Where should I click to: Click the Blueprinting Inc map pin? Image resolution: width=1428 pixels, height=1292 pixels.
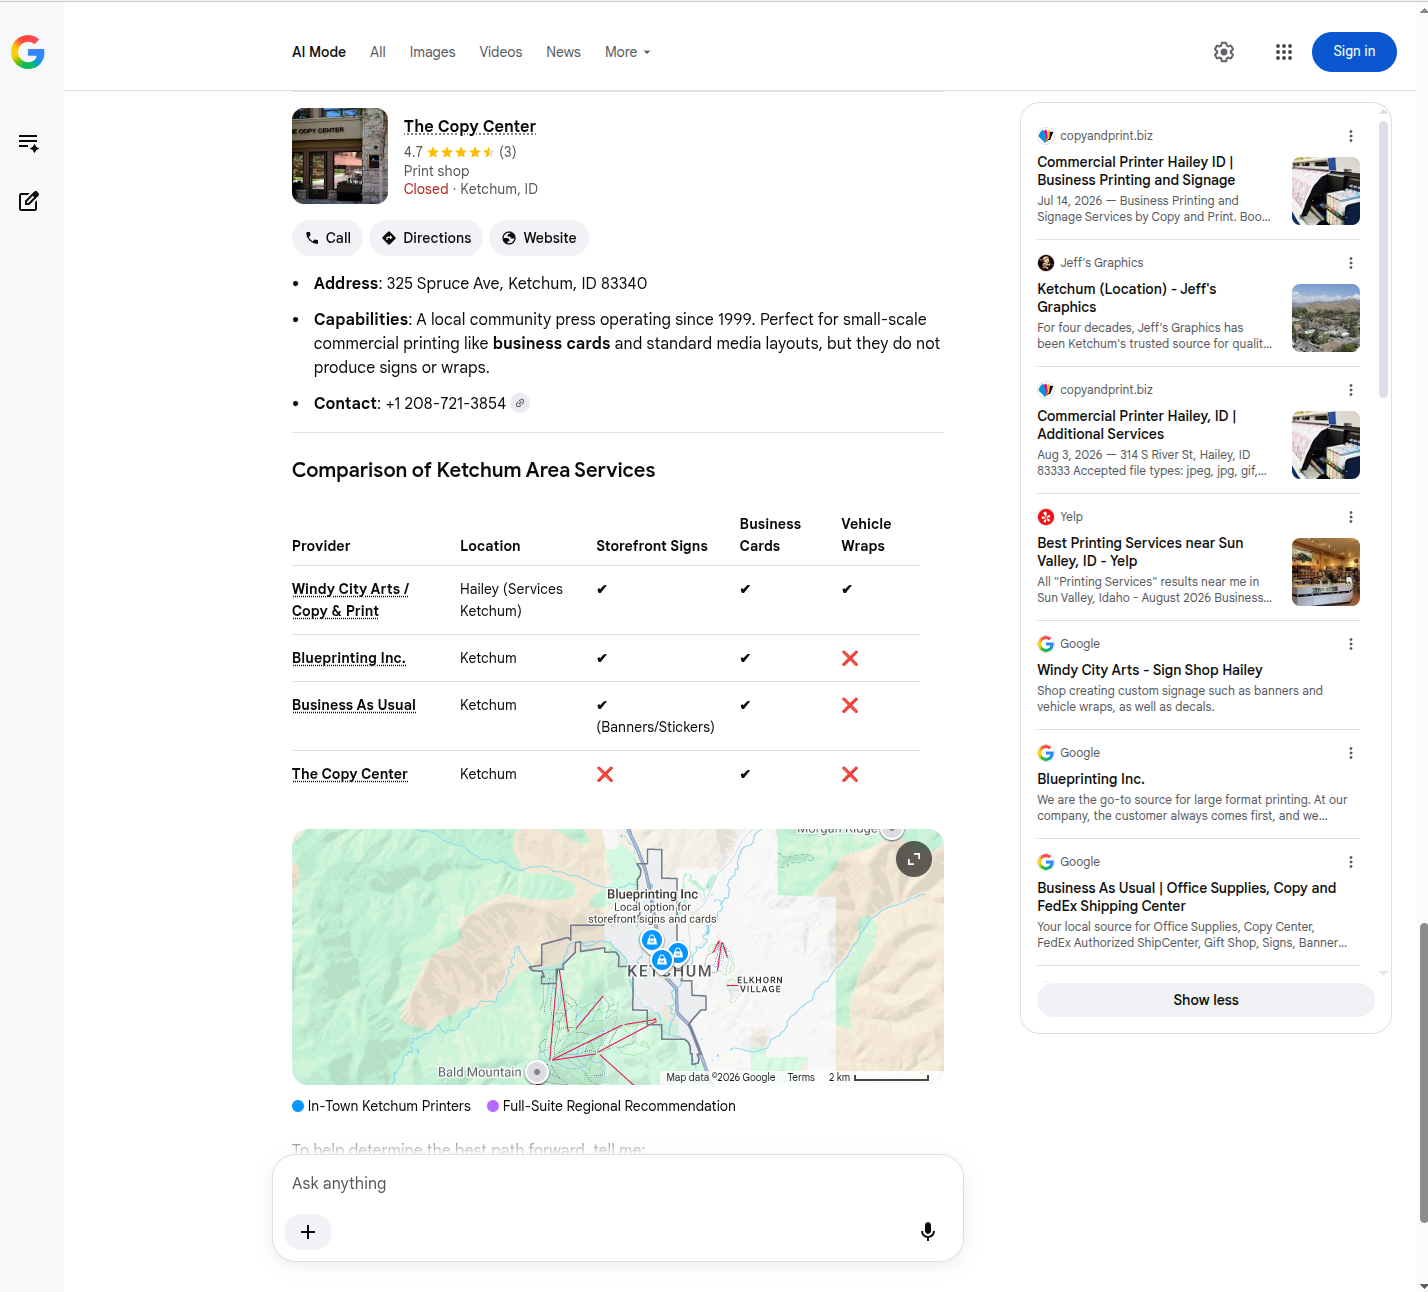click(652, 940)
